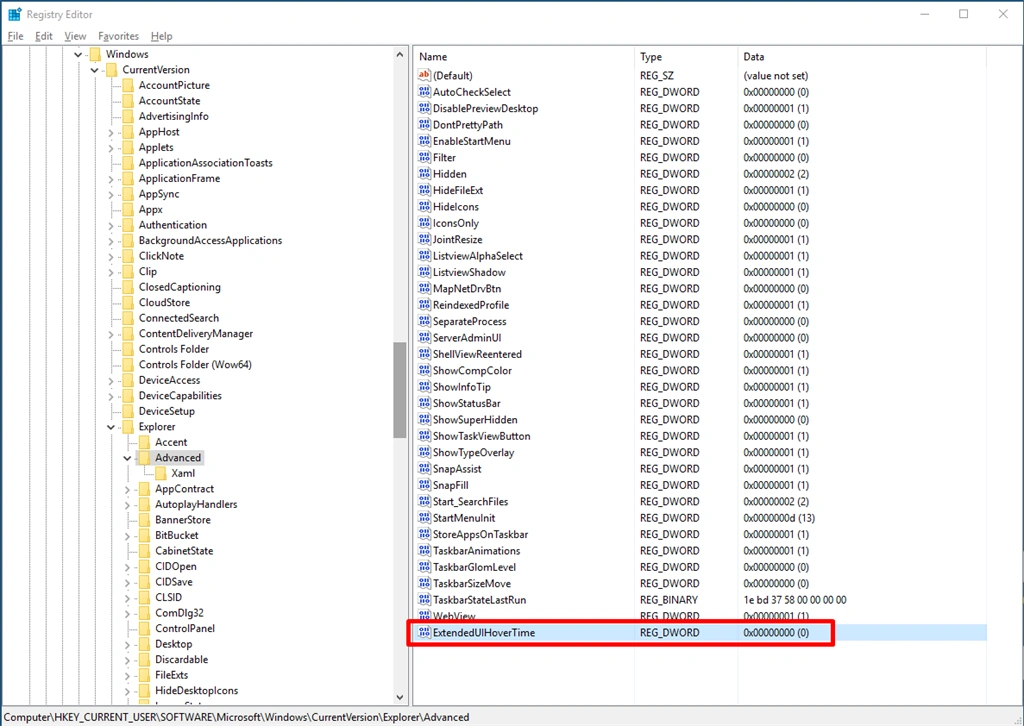Image resolution: width=1024 pixels, height=726 pixels.
Task: Click the open folder icon of Advanced key
Action: (x=144, y=458)
